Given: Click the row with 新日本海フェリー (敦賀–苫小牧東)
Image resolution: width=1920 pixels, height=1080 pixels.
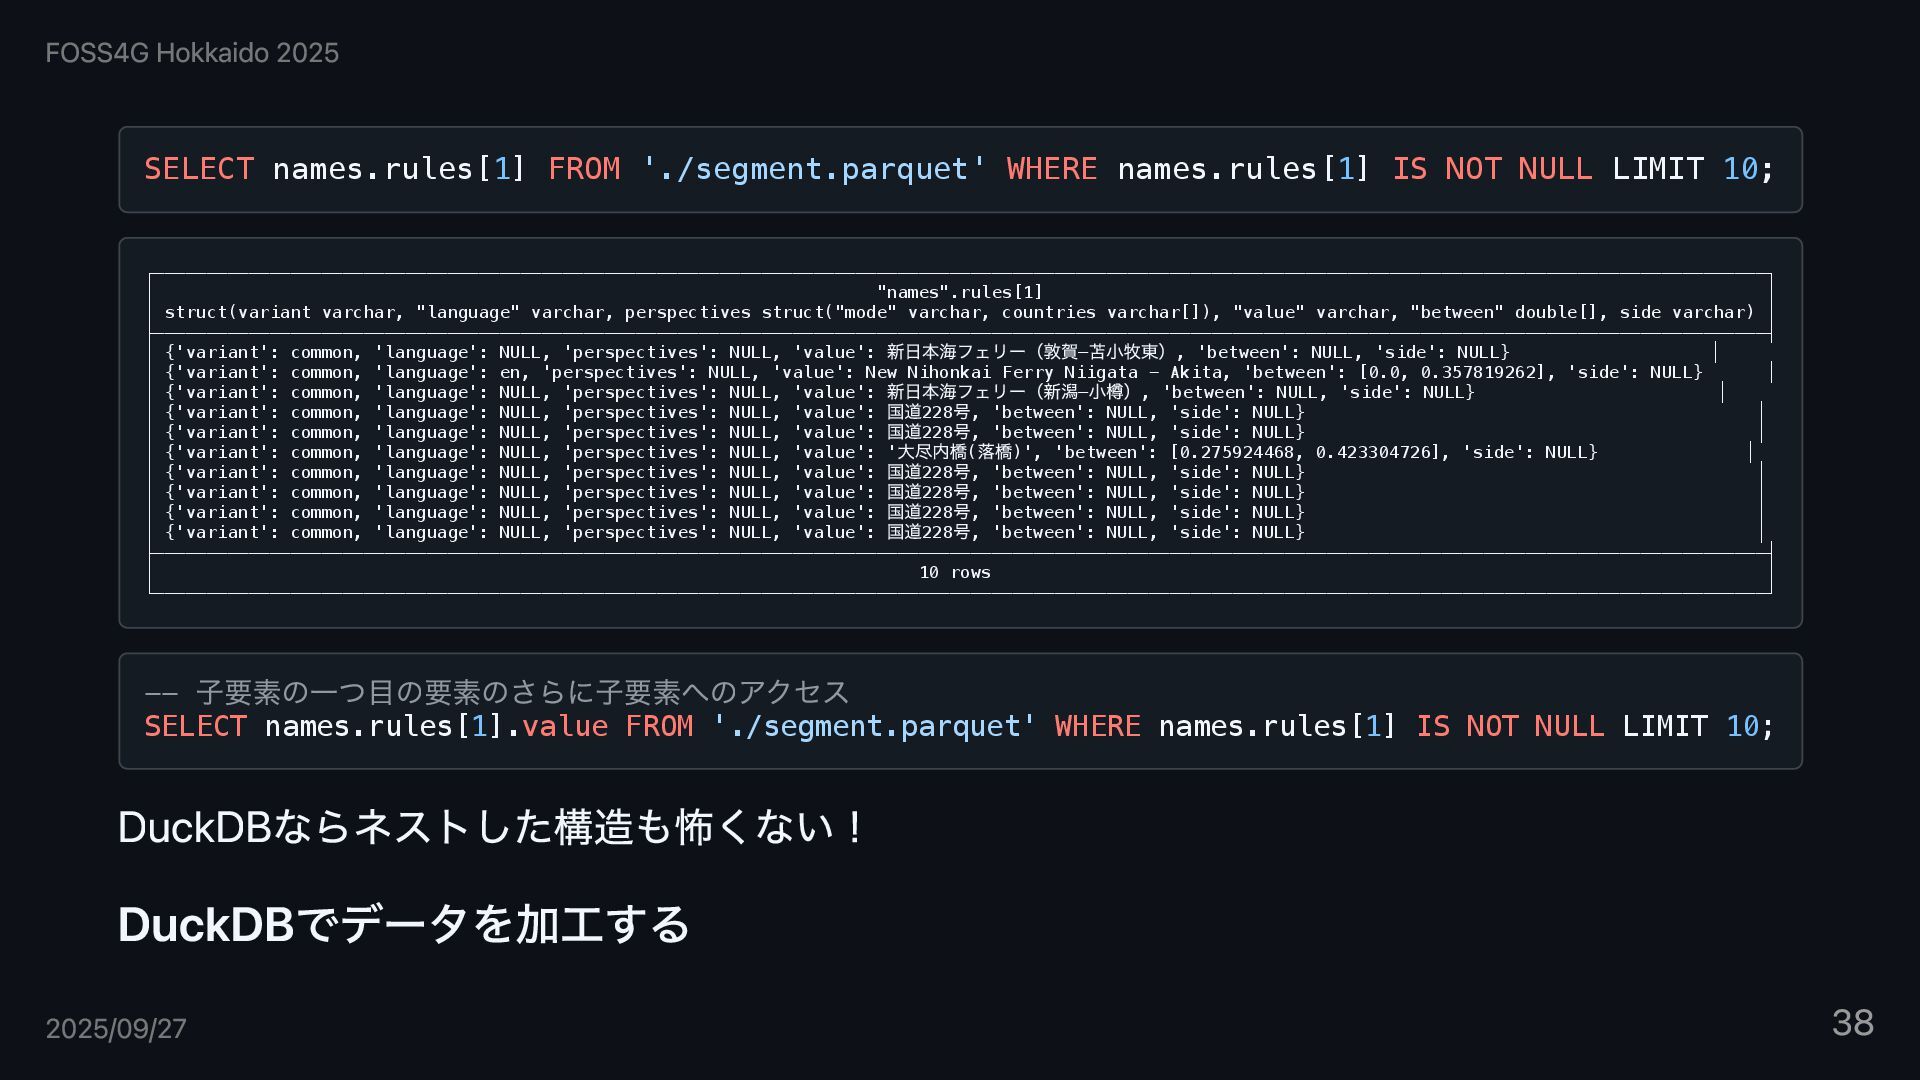Looking at the screenshot, I should click(x=837, y=352).
